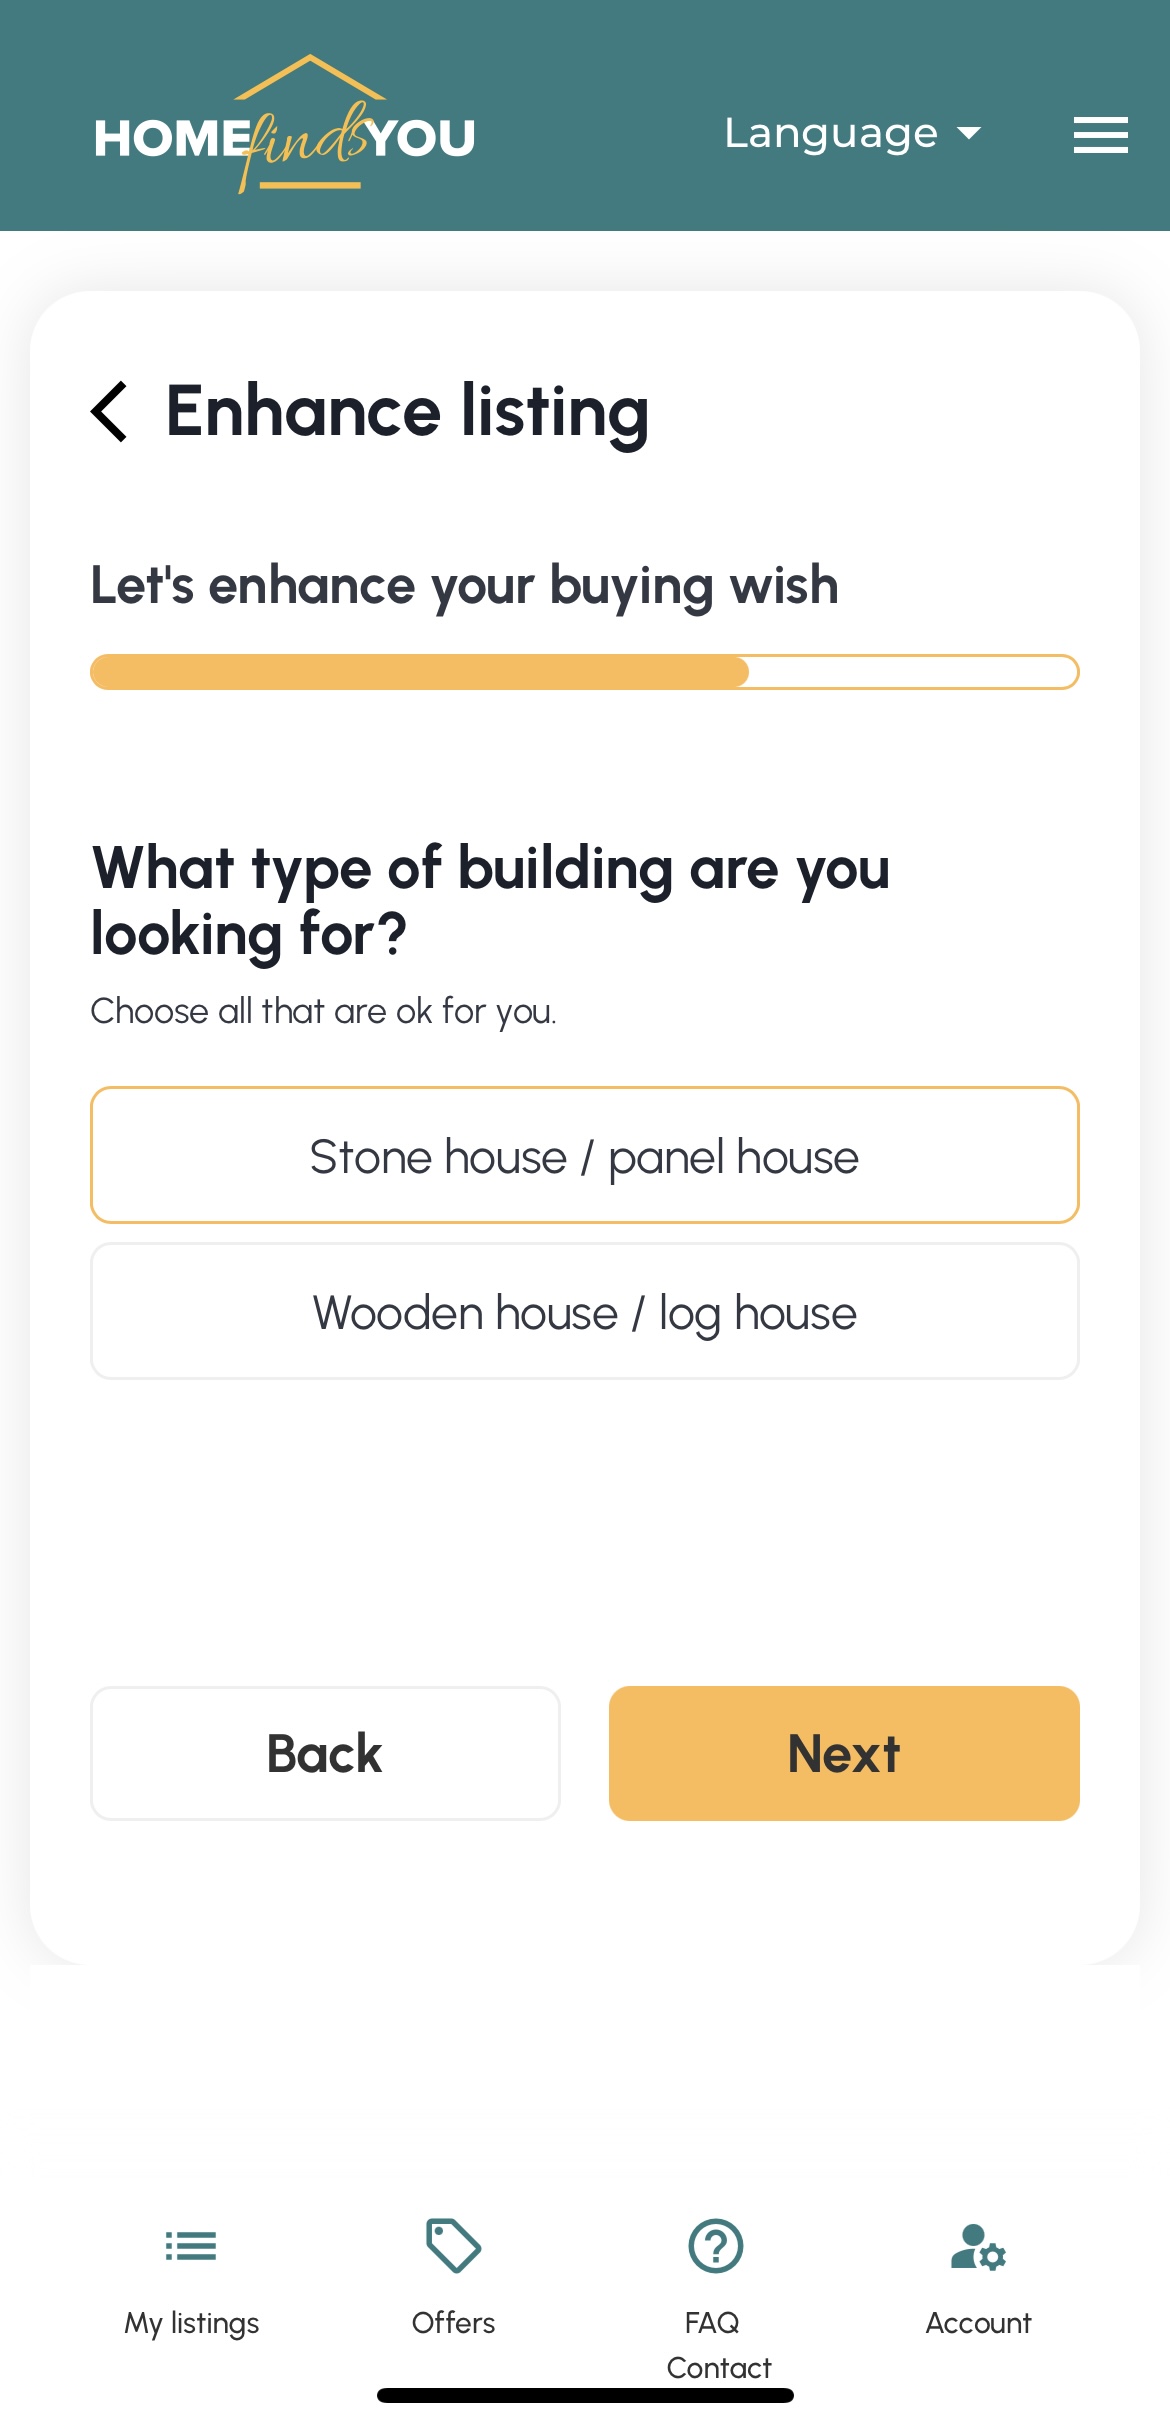Select Stone house / panel house option
1170x2427 pixels.
(584, 1155)
